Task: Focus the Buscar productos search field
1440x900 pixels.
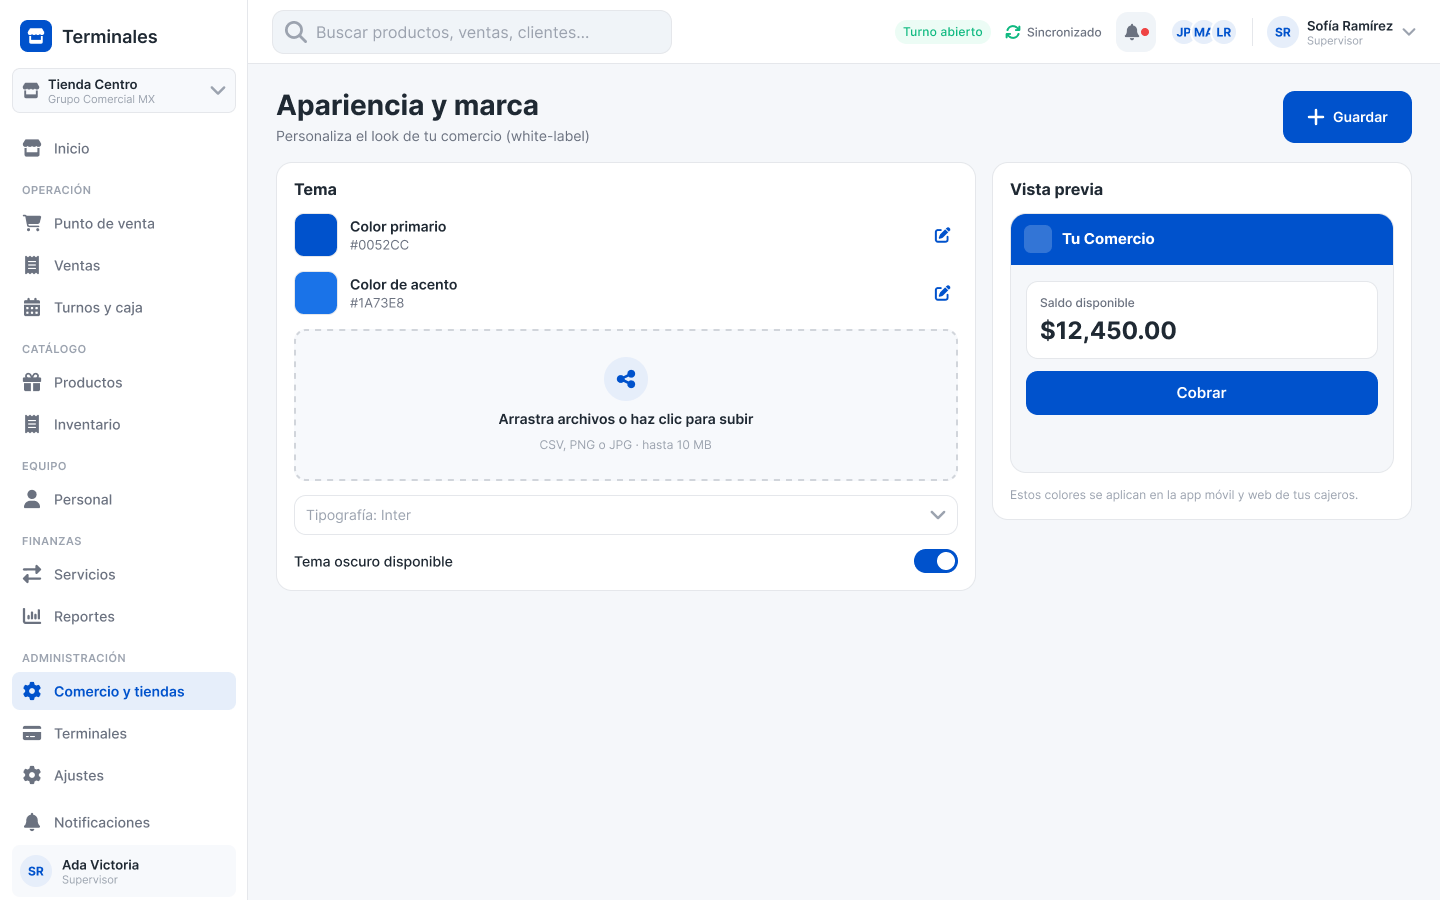Action: 472,32
